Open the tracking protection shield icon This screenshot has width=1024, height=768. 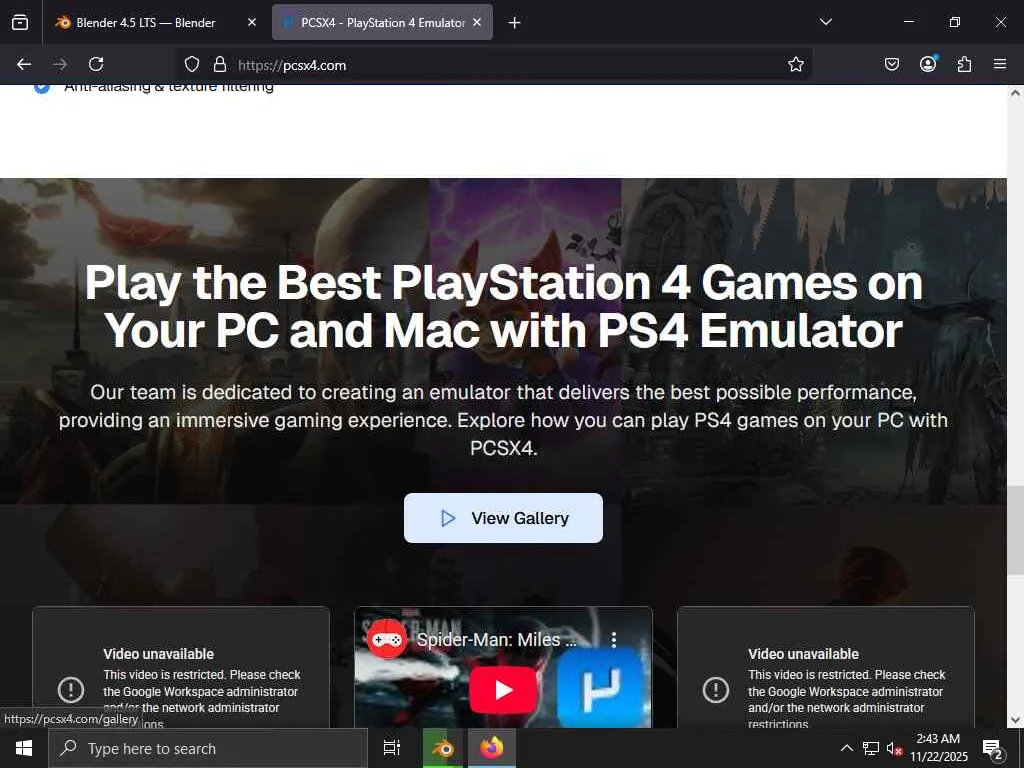(191, 64)
